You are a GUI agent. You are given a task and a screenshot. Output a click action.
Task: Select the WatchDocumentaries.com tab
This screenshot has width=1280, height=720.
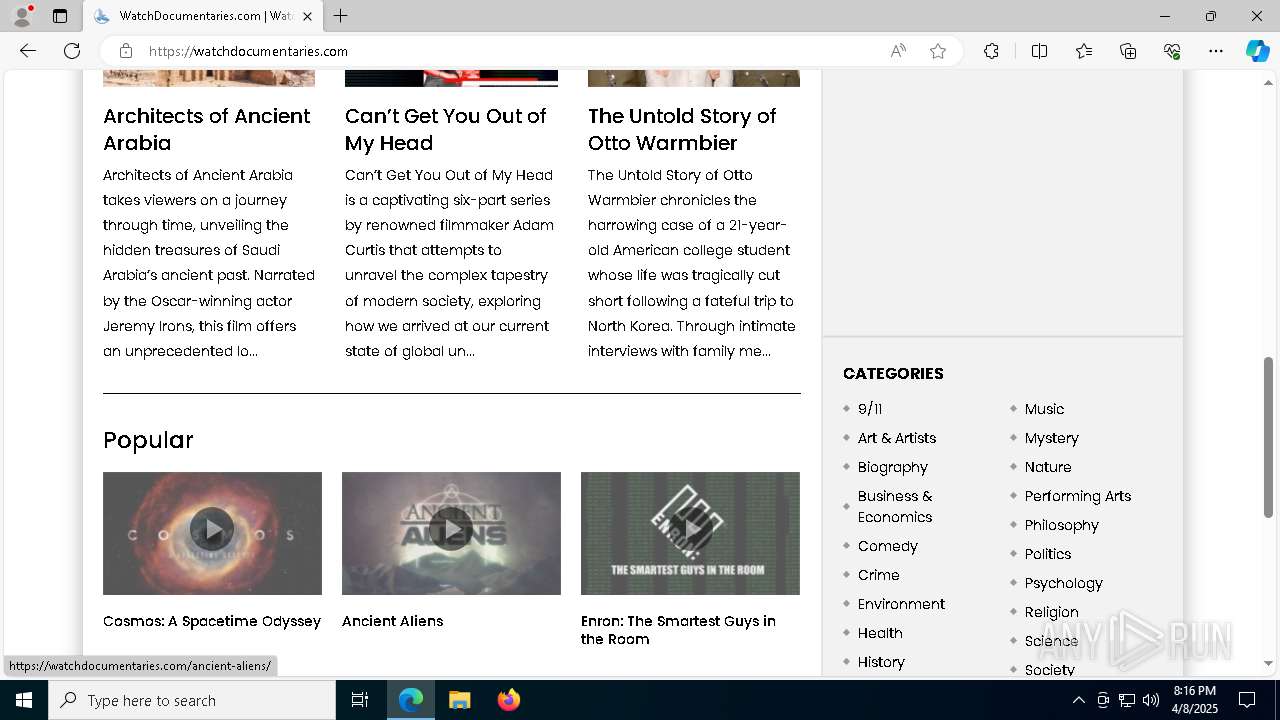click(x=203, y=16)
